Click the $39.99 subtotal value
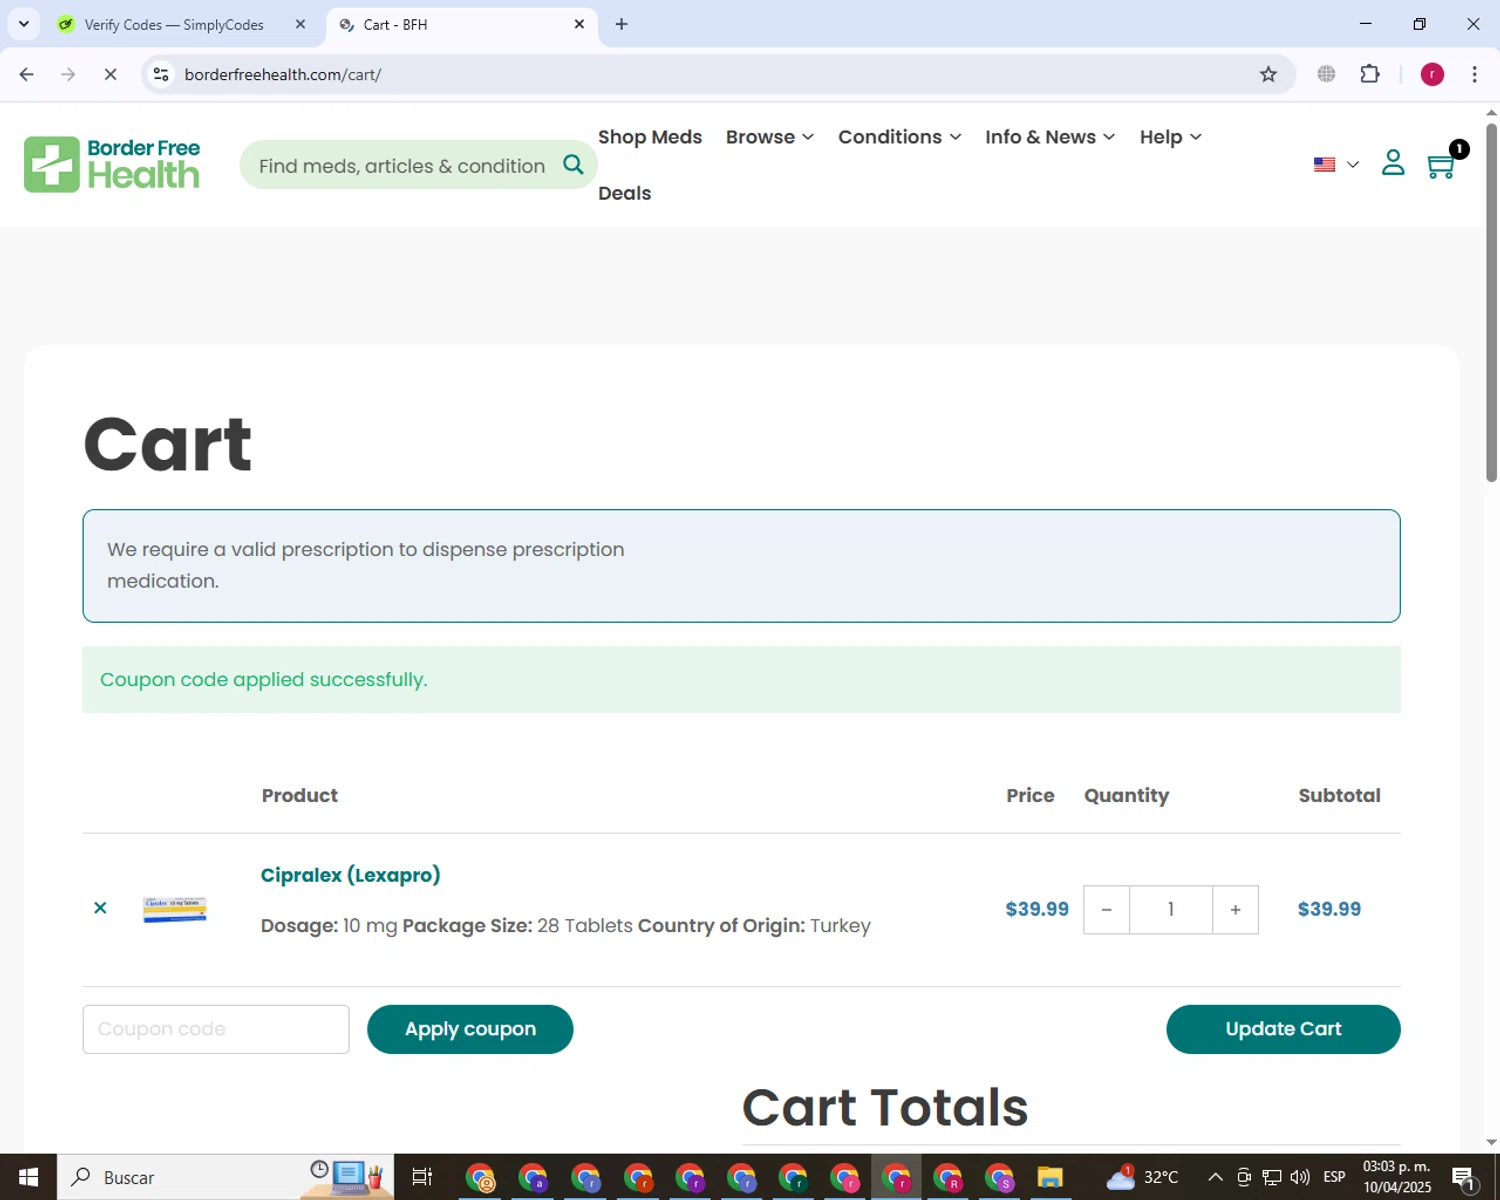Viewport: 1500px width, 1200px height. [x=1329, y=909]
